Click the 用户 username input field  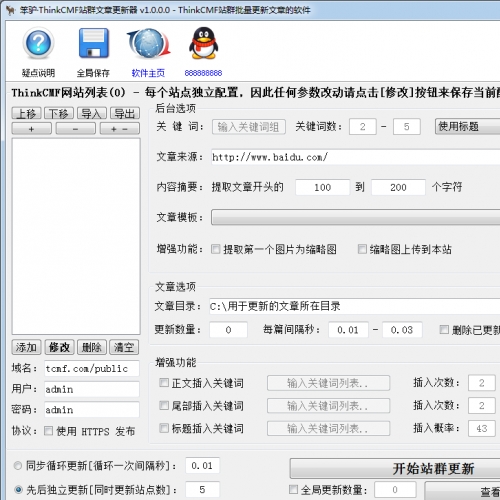[x=92, y=389]
